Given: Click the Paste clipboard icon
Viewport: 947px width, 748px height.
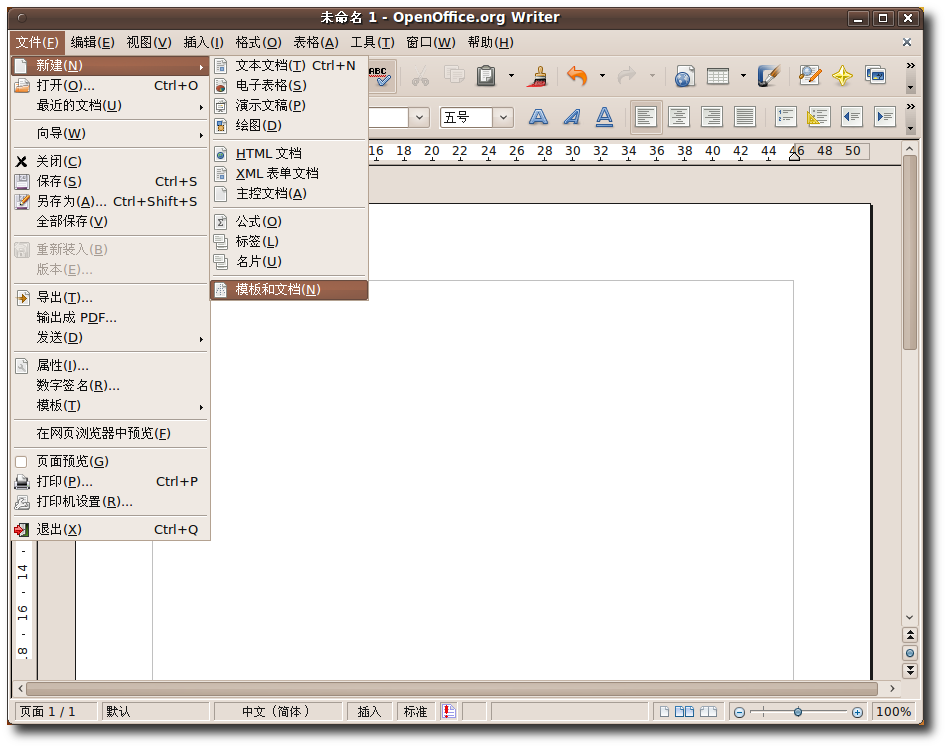Looking at the screenshot, I should click(486, 76).
